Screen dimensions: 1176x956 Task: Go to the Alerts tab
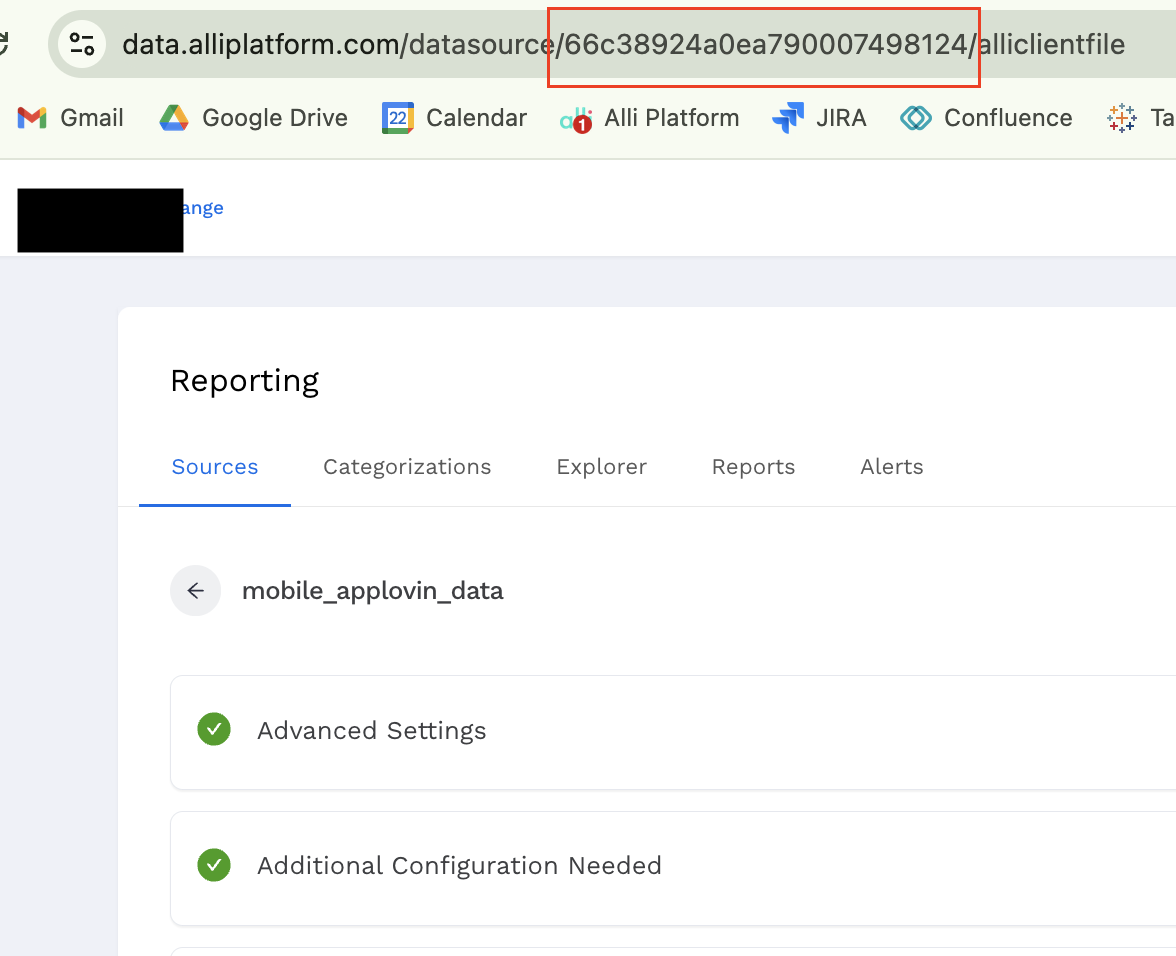(x=891, y=467)
